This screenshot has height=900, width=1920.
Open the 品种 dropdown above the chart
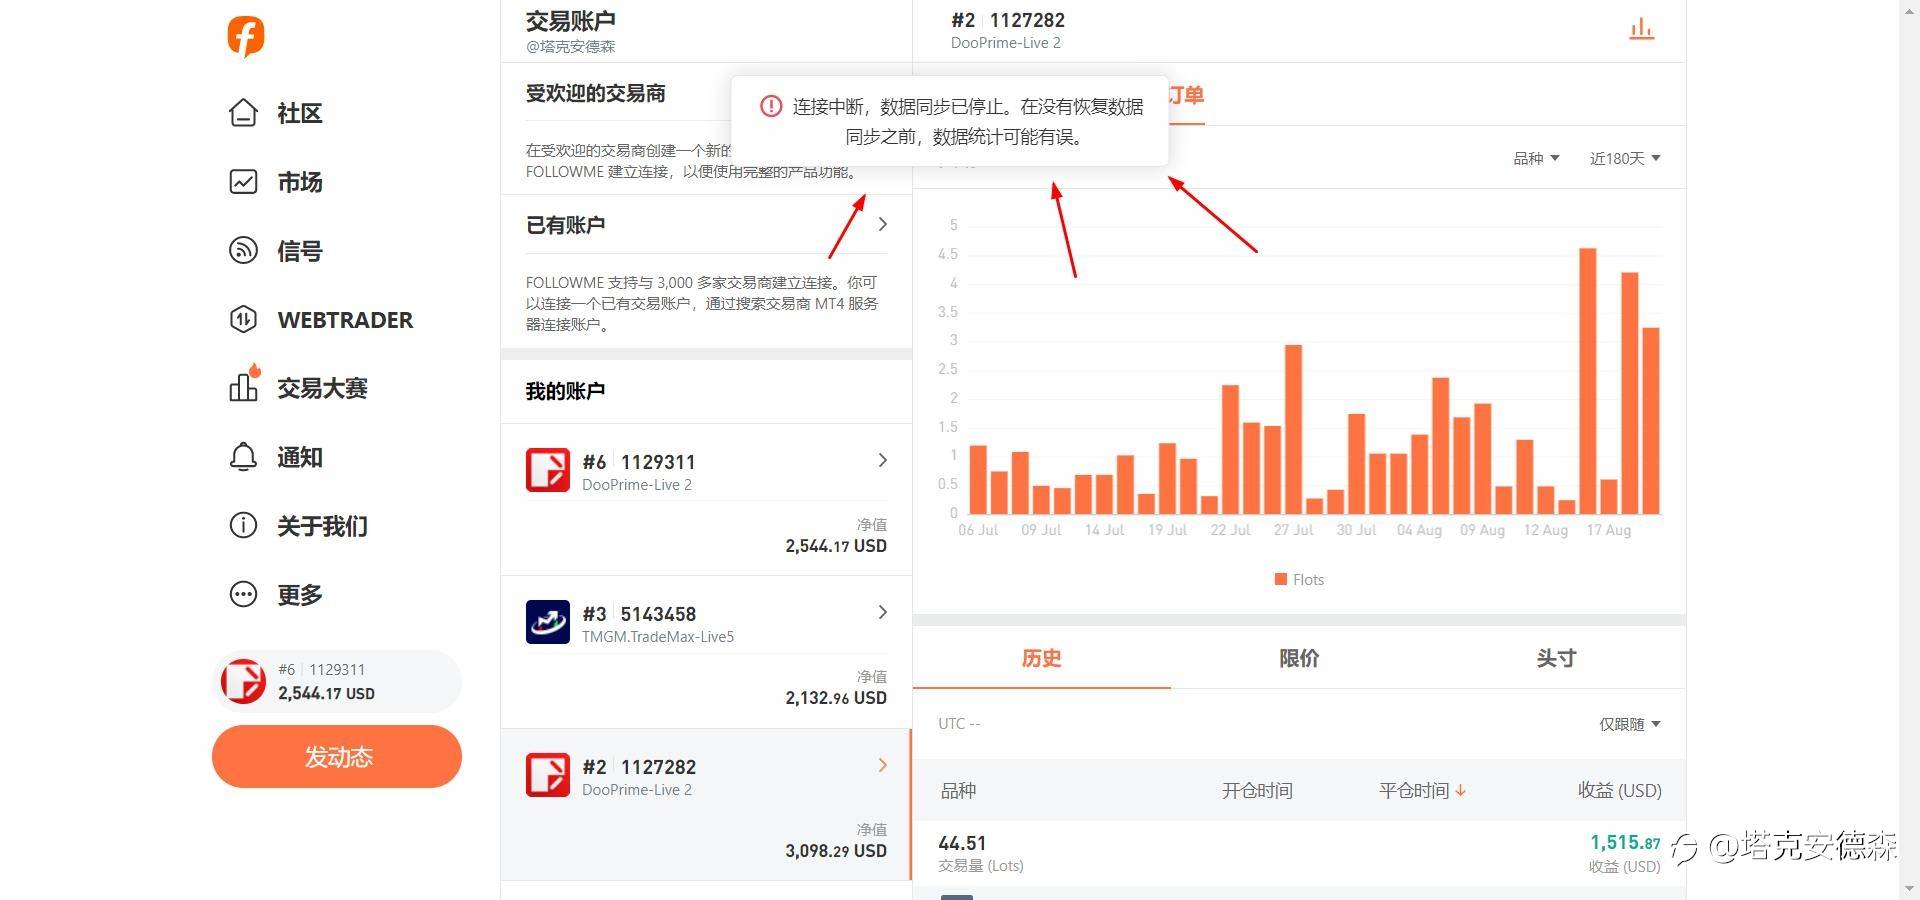click(x=1536, y=158)
